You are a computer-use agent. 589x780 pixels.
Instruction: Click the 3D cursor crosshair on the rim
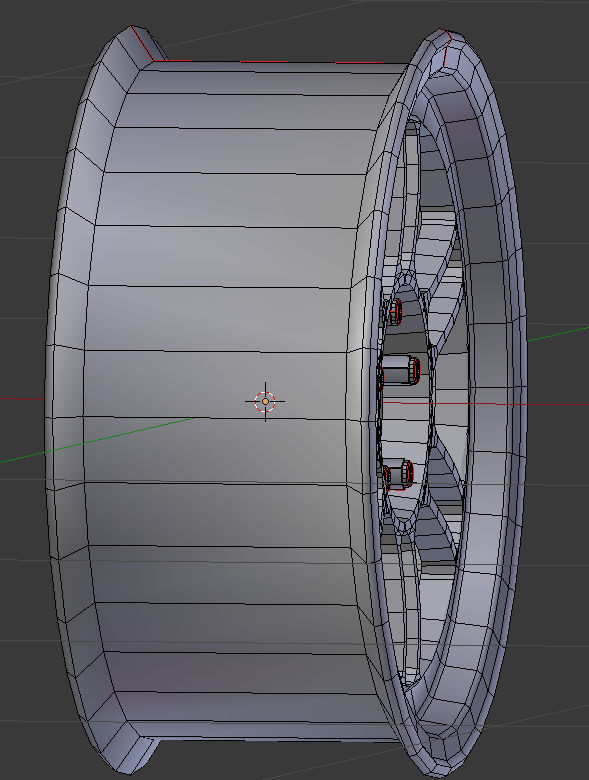point(265,401)
